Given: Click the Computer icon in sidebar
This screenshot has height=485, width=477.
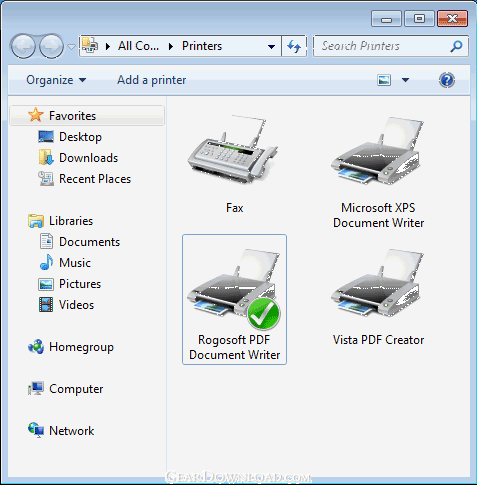Looking at the screenshot, I should coord(36,389).
